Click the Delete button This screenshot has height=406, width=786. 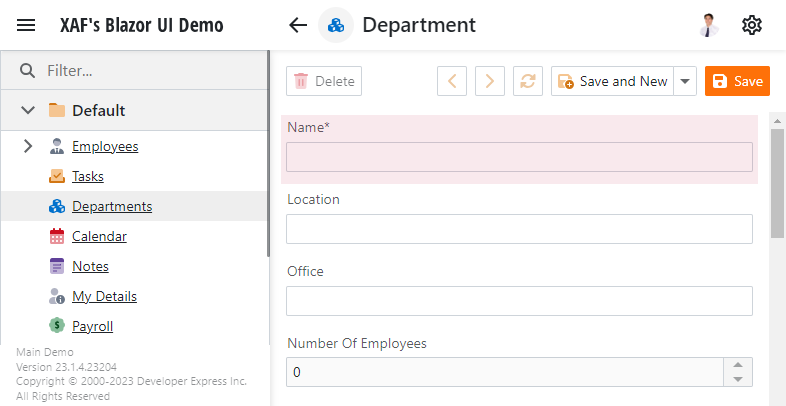pos(324,81)
